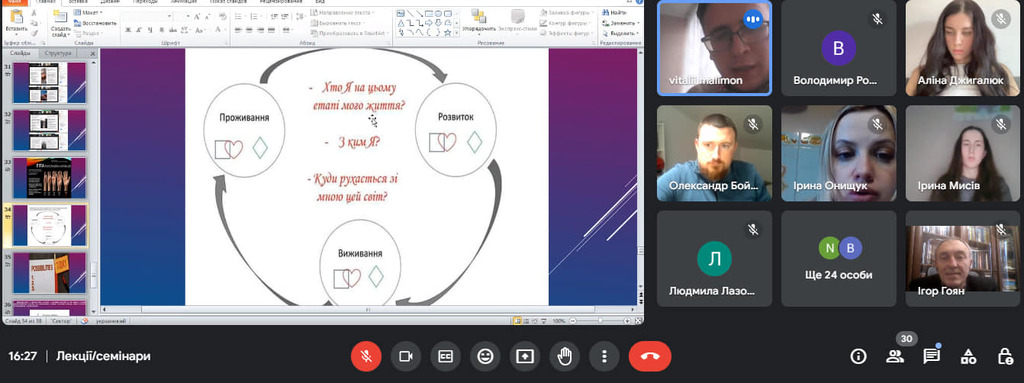The height and width of the screenshot is (383, 1024).
Task: Raise your hand in the meeting
Action: click(x=565, y=356)
